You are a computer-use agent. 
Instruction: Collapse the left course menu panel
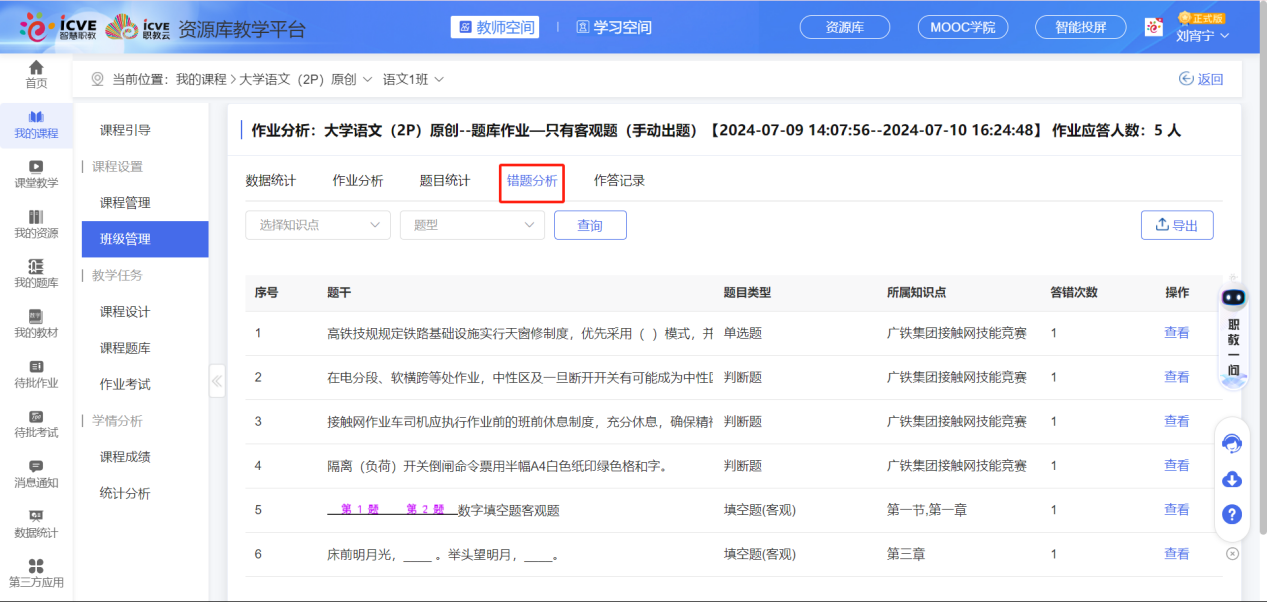click(217, 381)
